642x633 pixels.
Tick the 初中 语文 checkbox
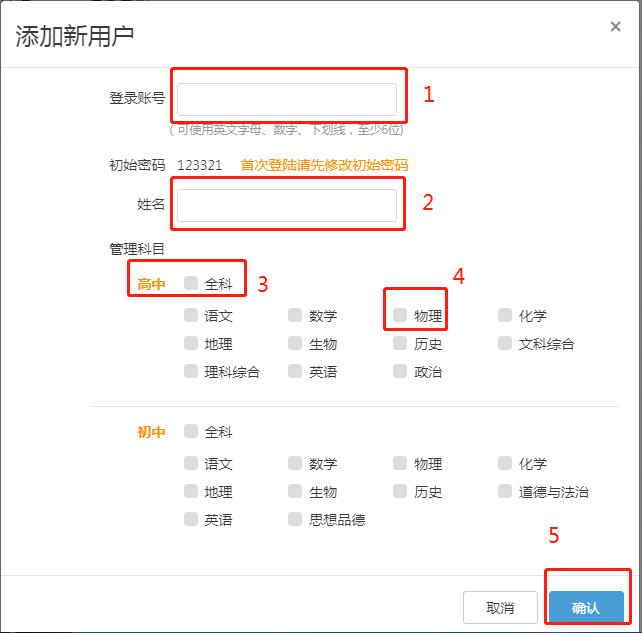tap(191, 464)
